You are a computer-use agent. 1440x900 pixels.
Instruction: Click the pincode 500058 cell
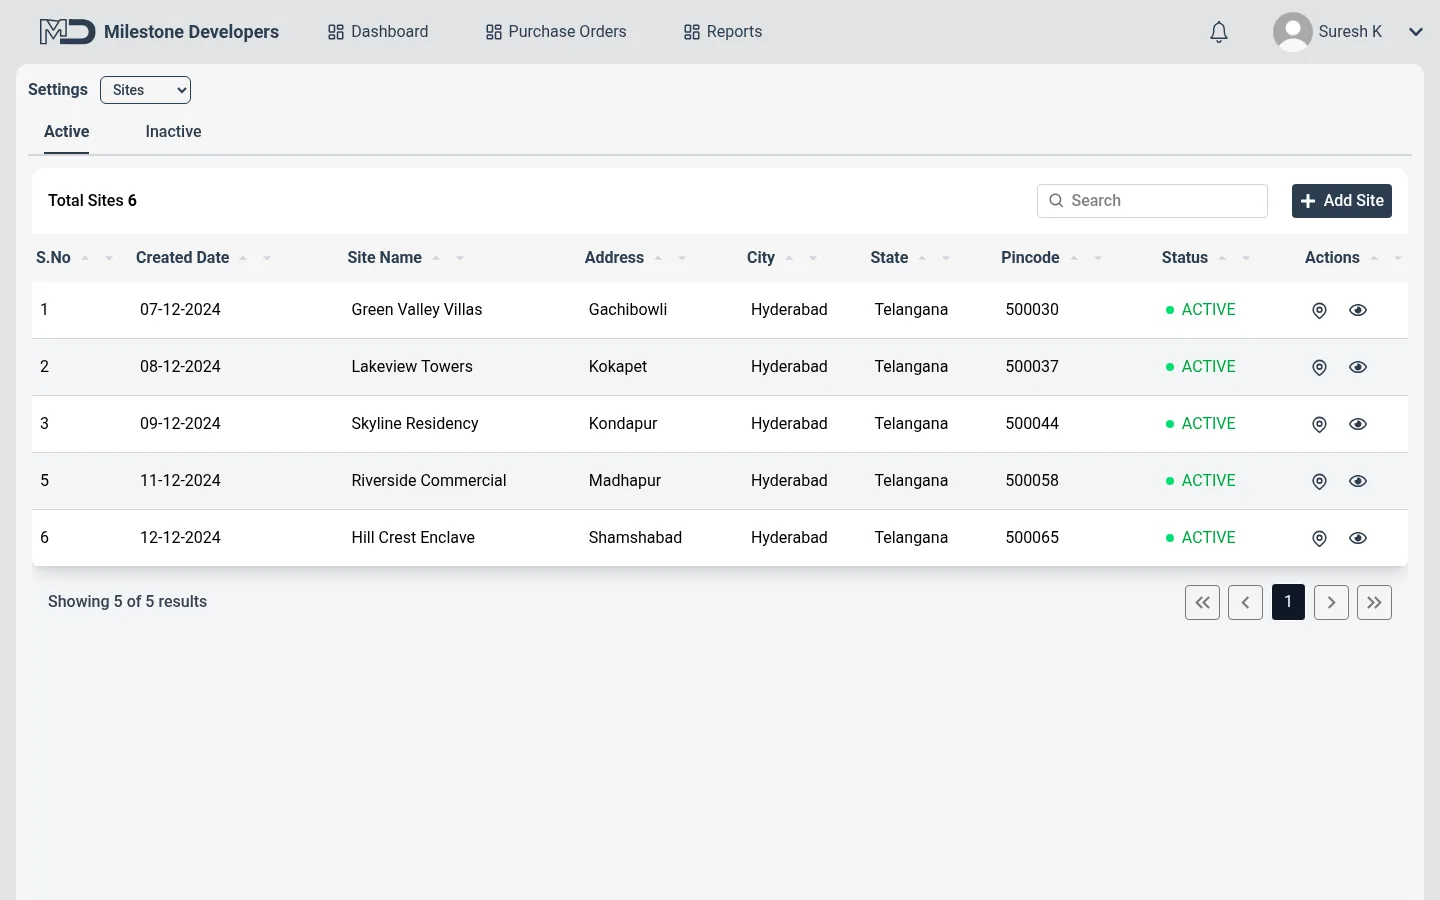(x=1032, y=481)
